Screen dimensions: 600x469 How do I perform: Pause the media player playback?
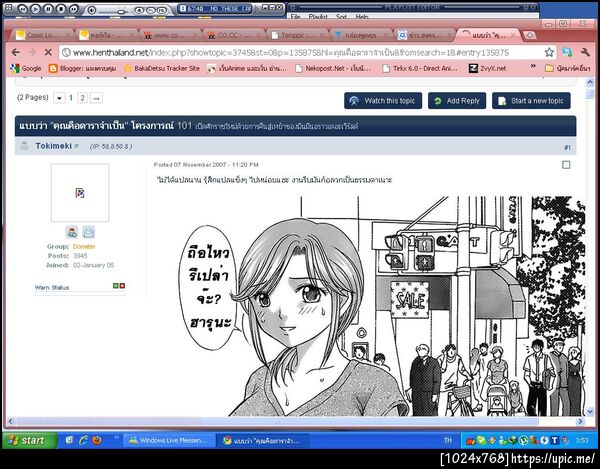coord(48,9)
